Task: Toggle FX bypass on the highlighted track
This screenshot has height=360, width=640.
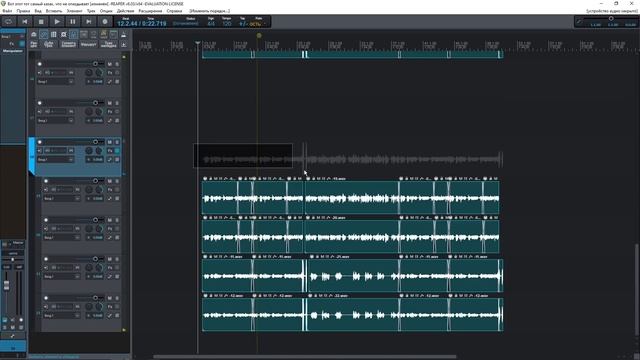Action: point(117,151)
